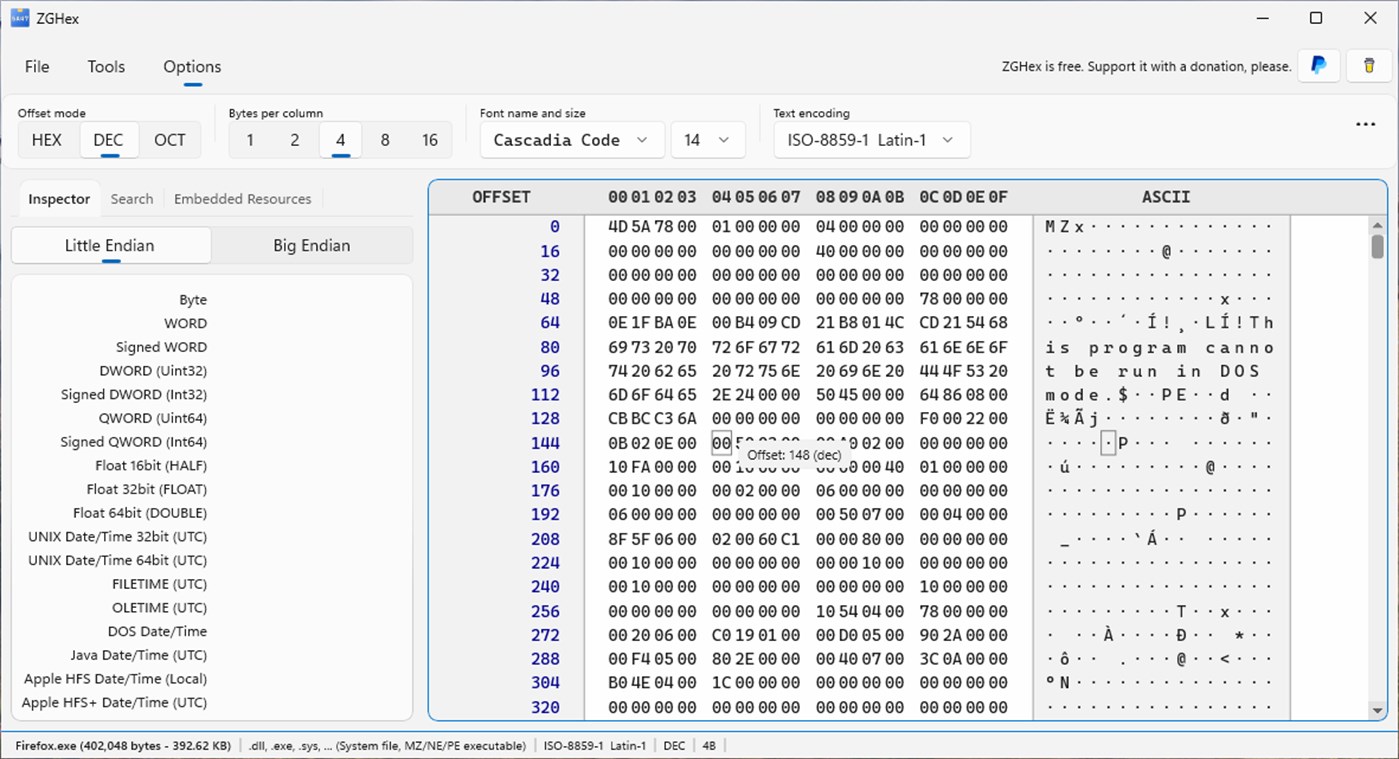1399x759 pixels.
Task: Open the three-dots overflow menu
Action: (x=1366, y=125)
